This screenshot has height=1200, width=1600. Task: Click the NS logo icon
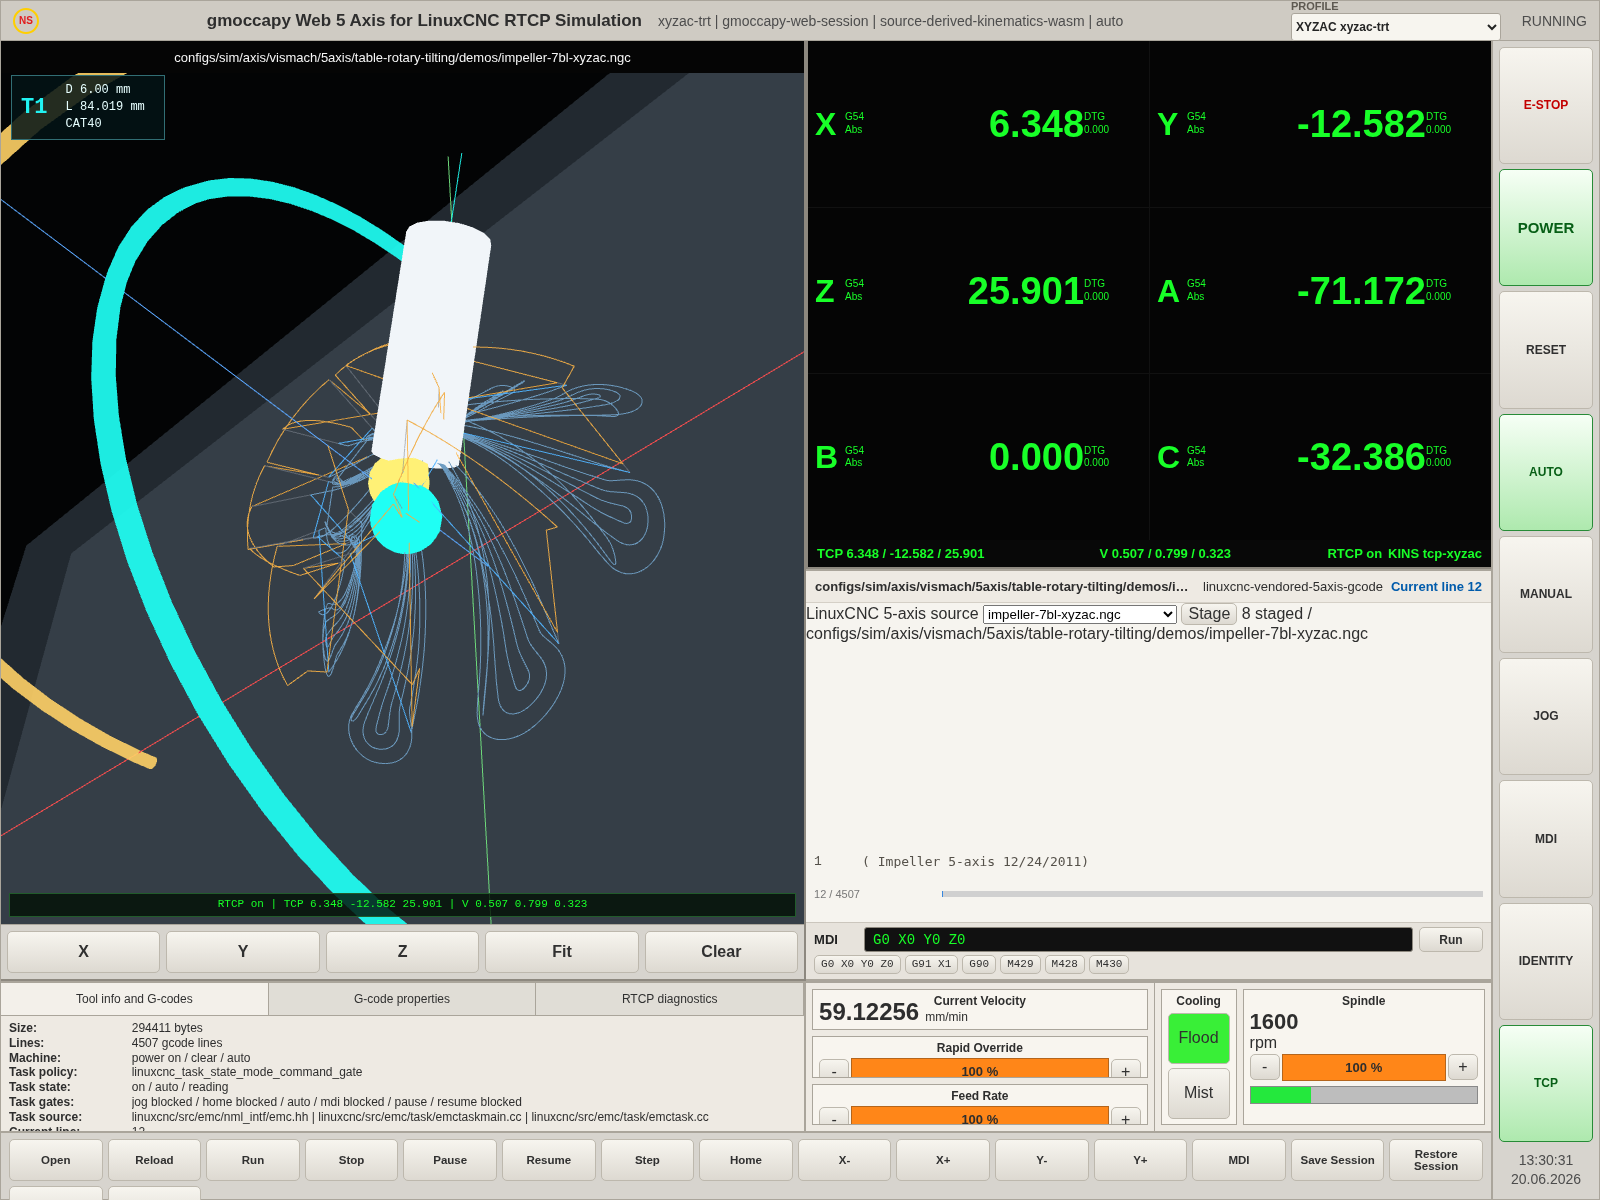pos(26,20)
